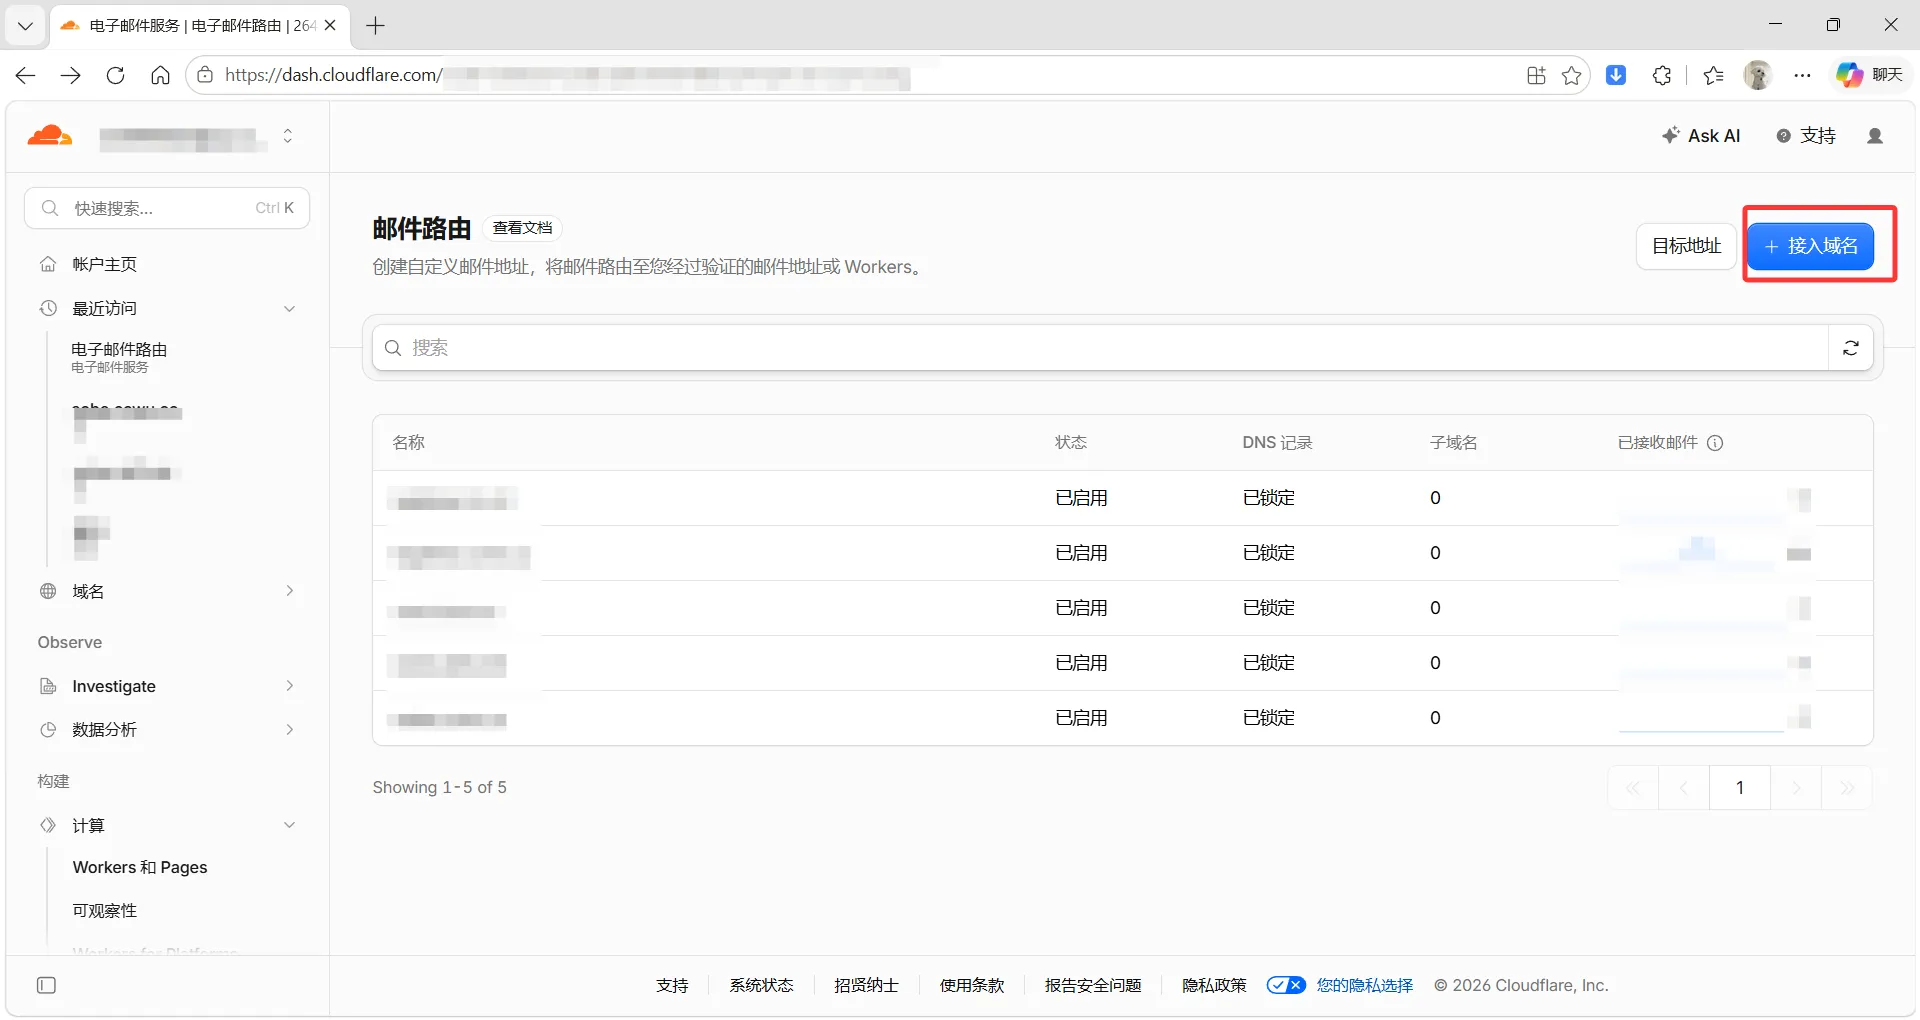Go to previous page arrow

[1684, 788]
